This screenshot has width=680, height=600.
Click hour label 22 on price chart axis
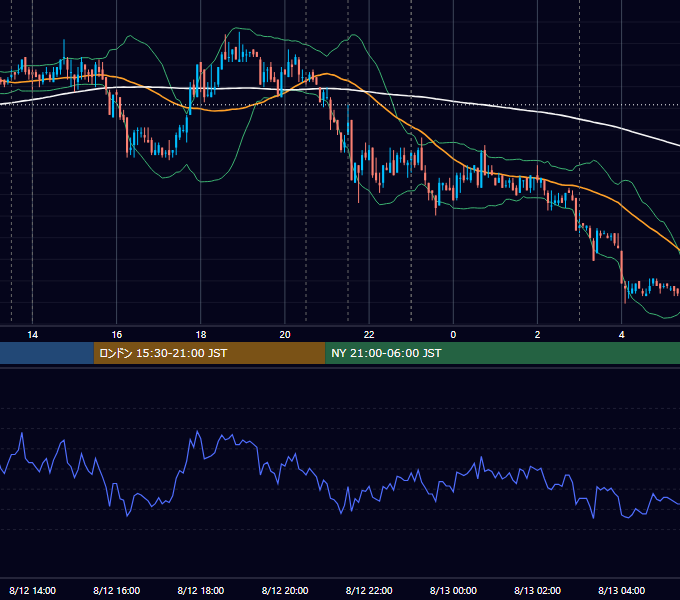(369, 335)
